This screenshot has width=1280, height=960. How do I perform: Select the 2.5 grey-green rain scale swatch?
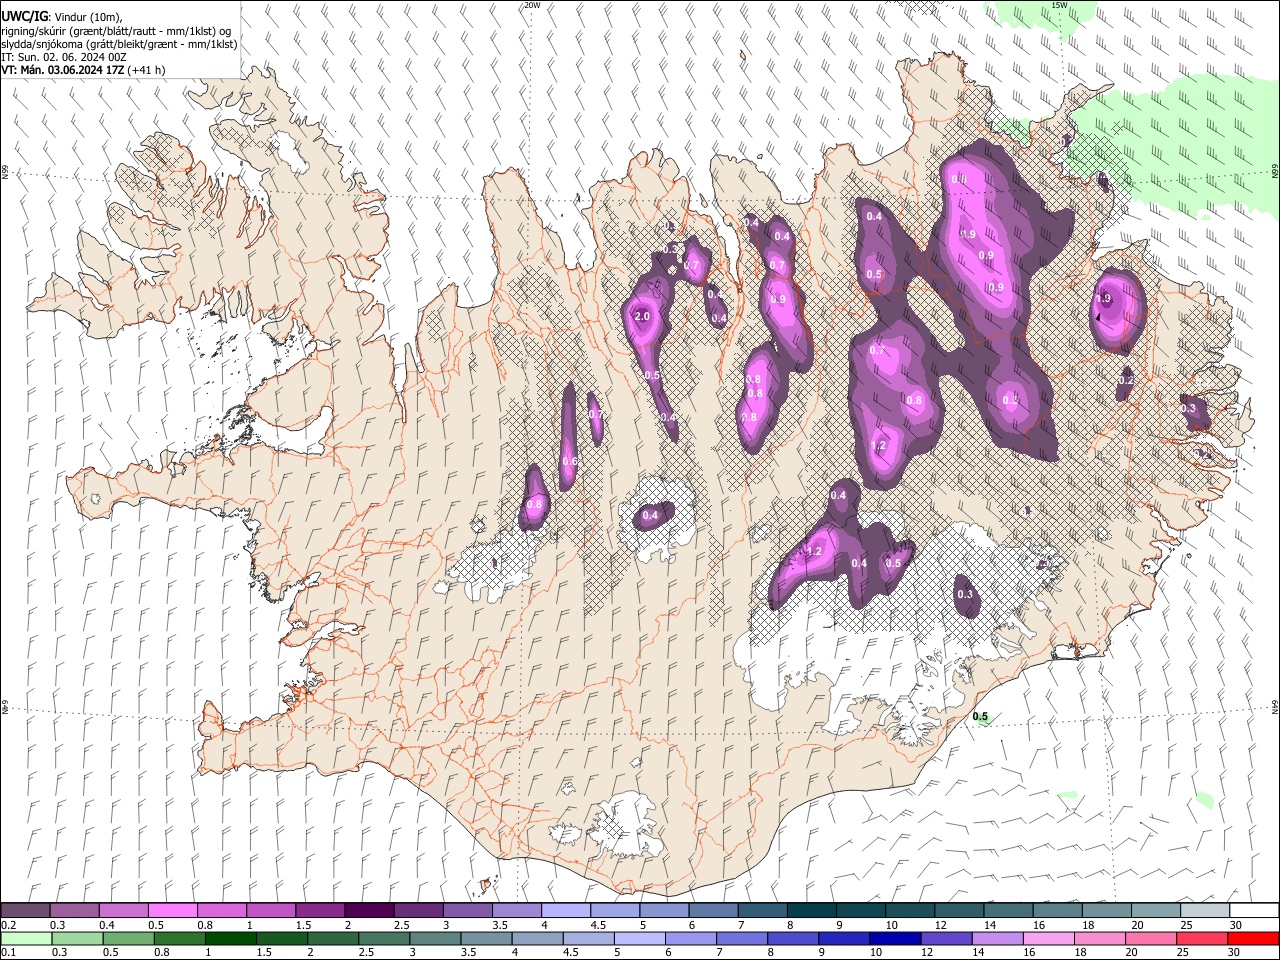point(384,938)
